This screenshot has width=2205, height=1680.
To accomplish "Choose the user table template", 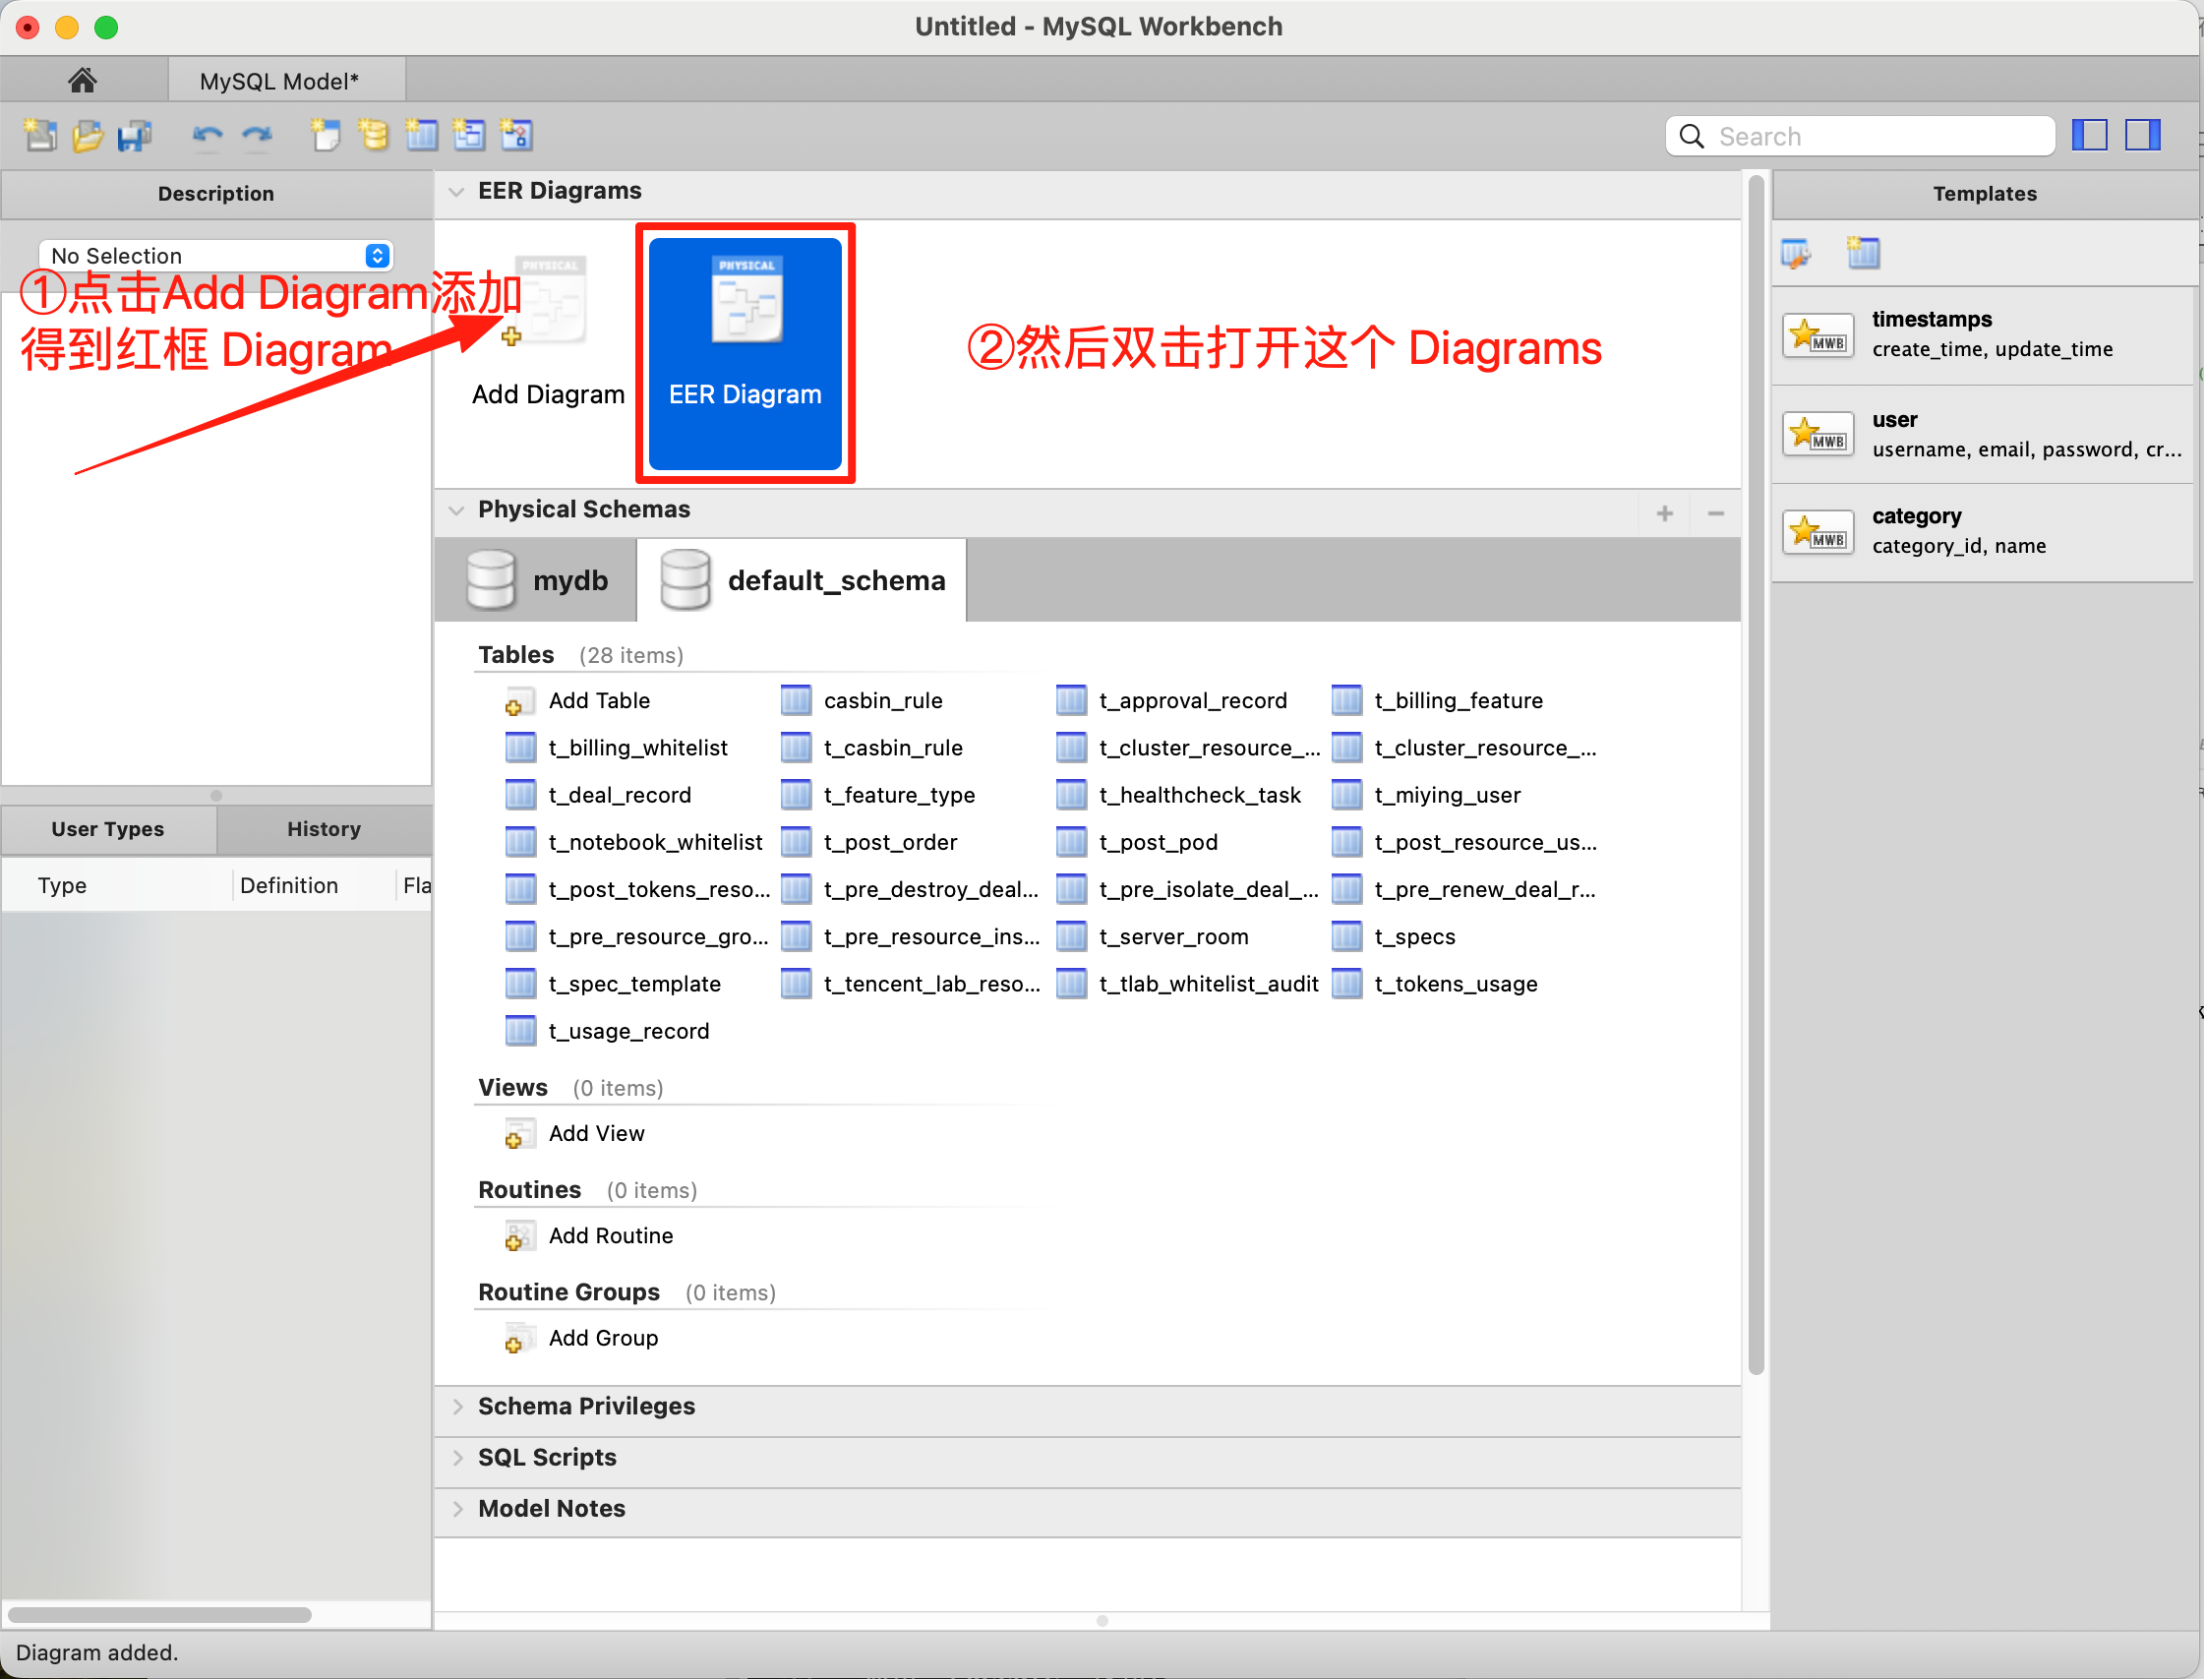I will pos(1984,435).
